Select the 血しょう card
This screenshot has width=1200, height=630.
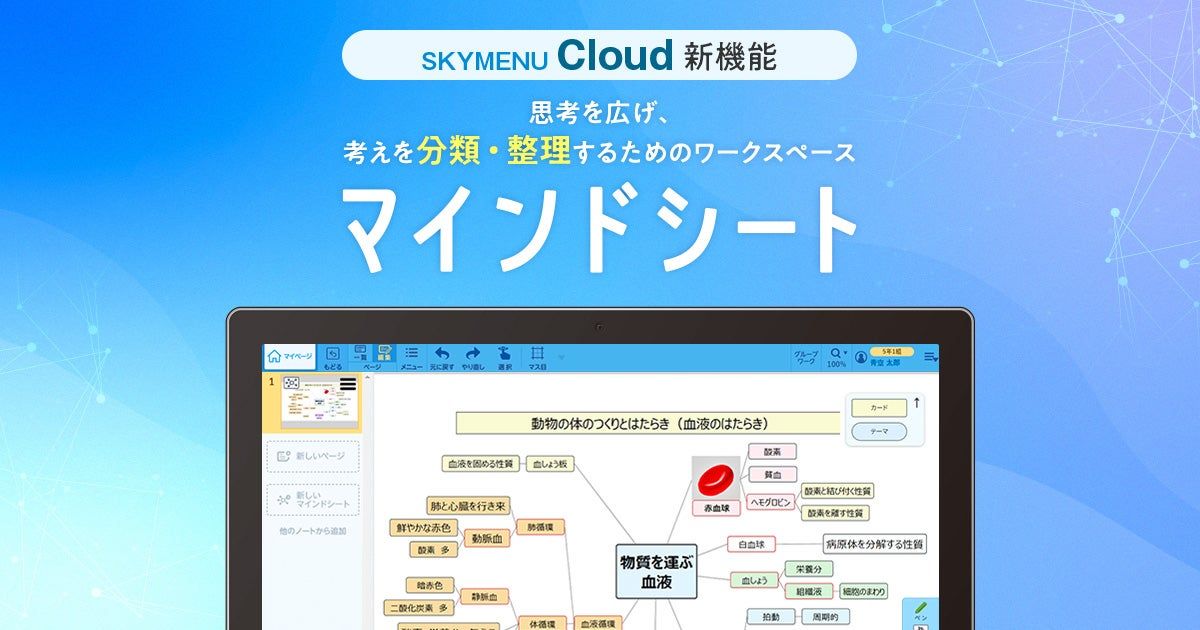click(x=753, y=580)
